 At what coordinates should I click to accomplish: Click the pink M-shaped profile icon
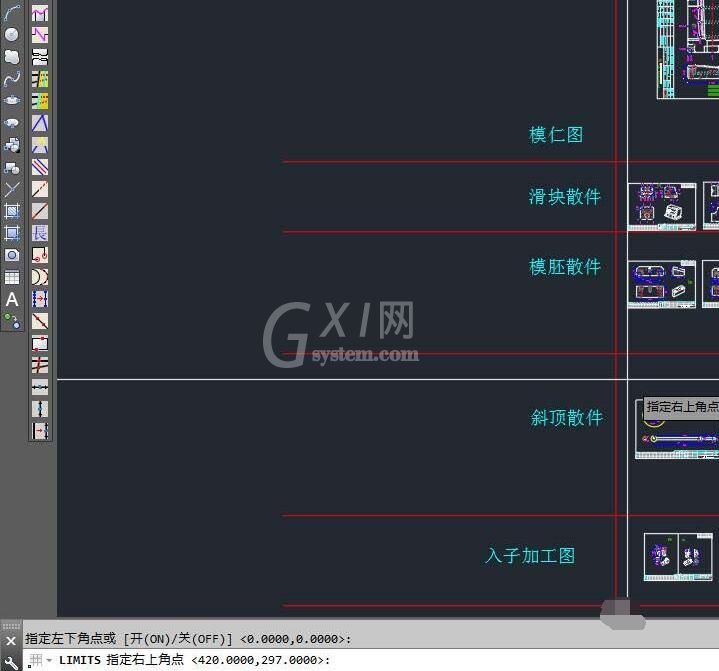coord(40,13)
